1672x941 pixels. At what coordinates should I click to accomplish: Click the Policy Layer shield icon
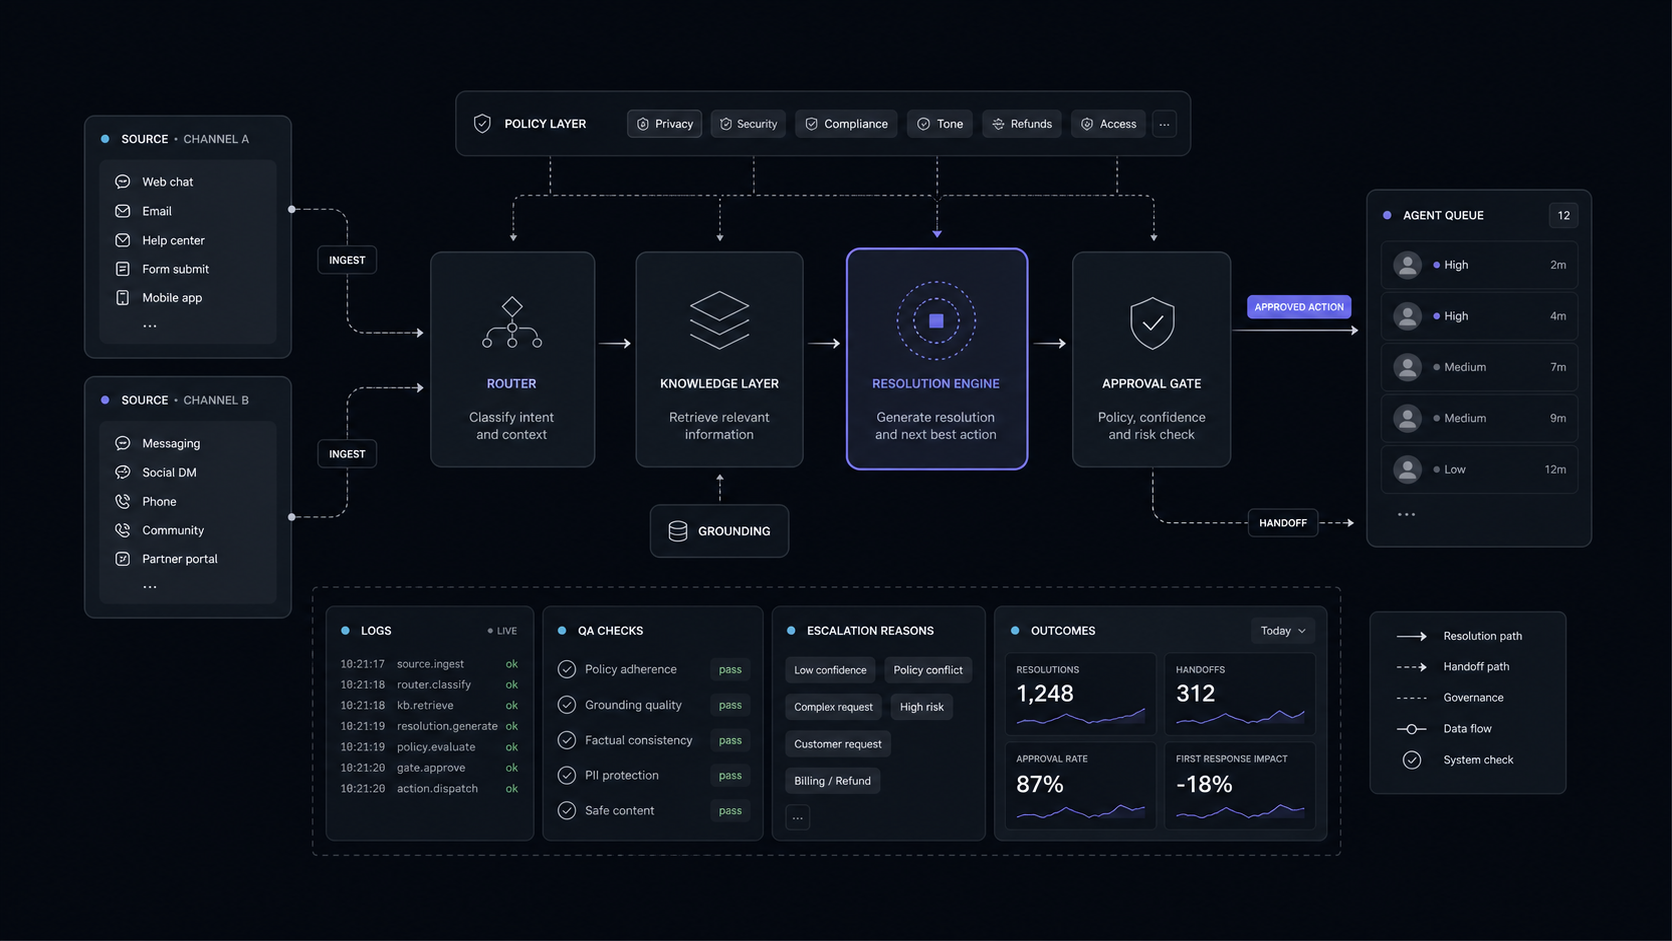482,124
